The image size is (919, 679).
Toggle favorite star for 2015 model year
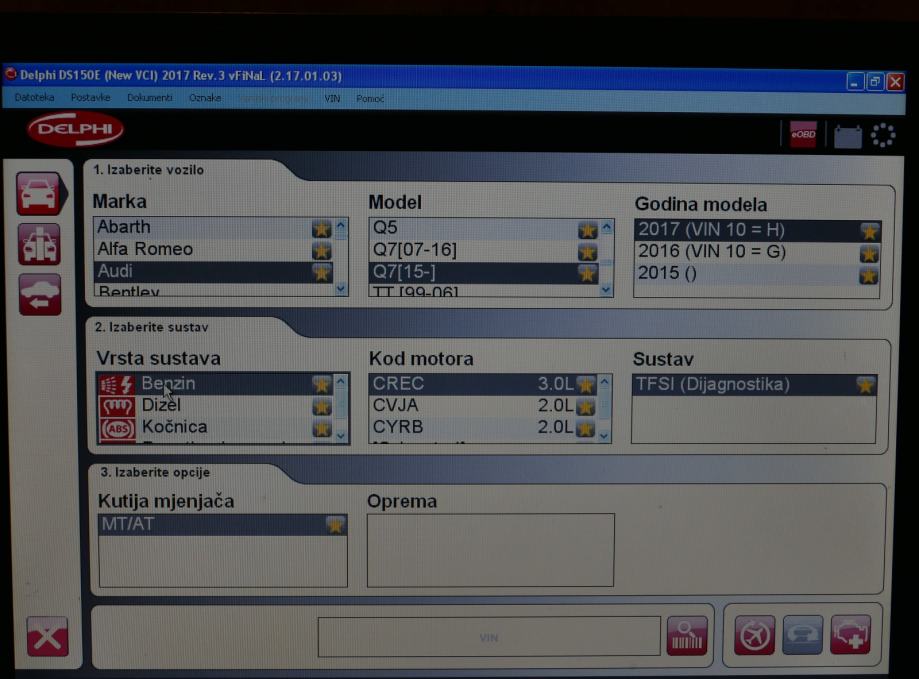868,275
